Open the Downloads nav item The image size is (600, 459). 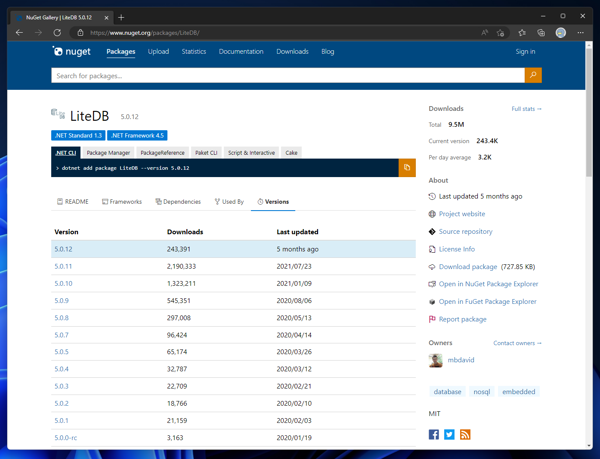coord(292,52)
